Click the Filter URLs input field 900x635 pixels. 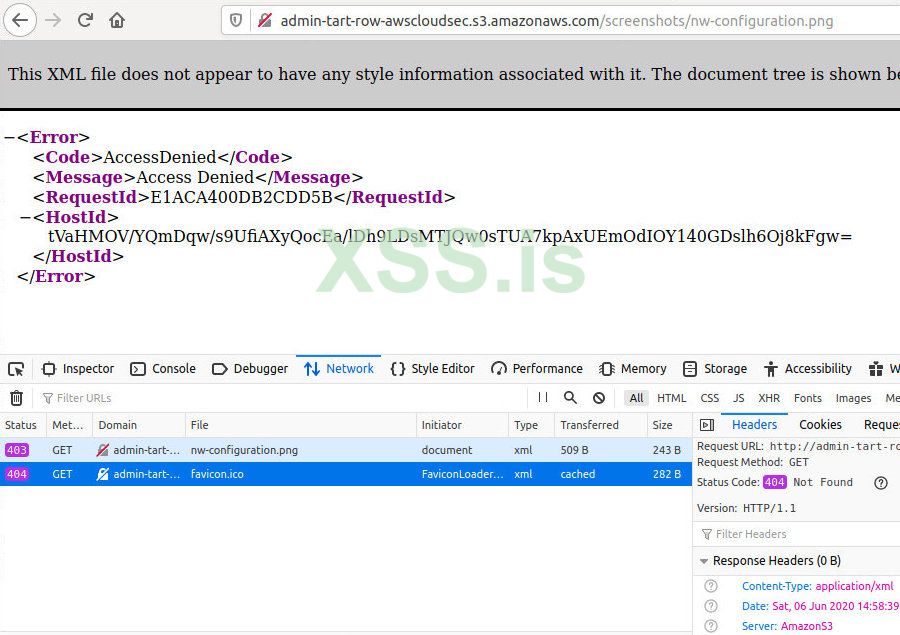(x=281, y=398)
